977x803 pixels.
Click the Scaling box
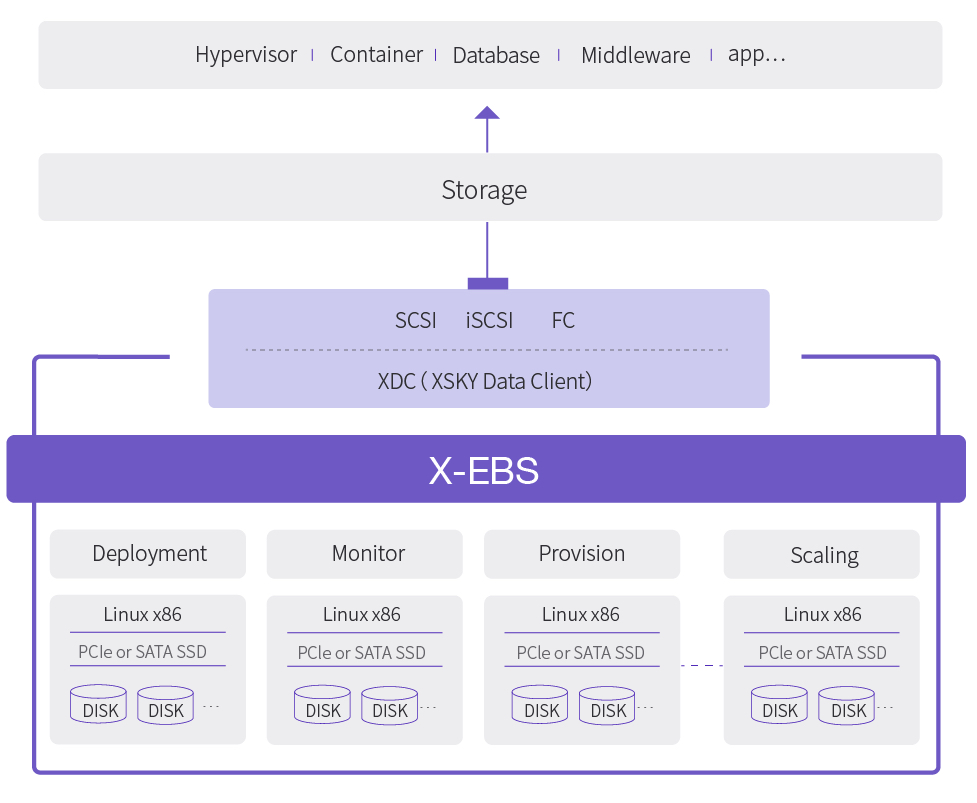click(821, 554)
